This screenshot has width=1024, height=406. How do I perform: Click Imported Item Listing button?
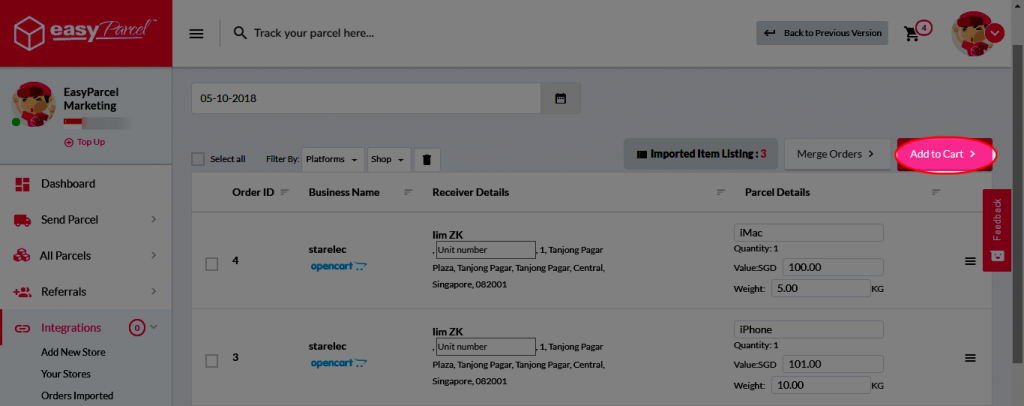(701, 154)
